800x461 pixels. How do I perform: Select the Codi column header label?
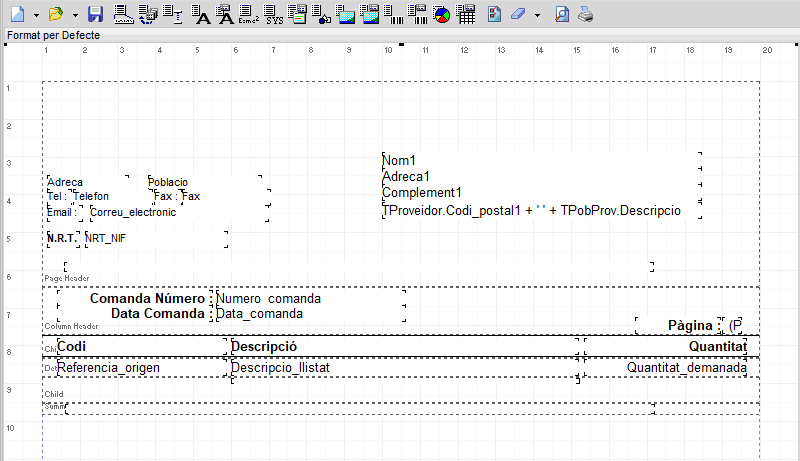pyautogui.click(x=141, y=346)
